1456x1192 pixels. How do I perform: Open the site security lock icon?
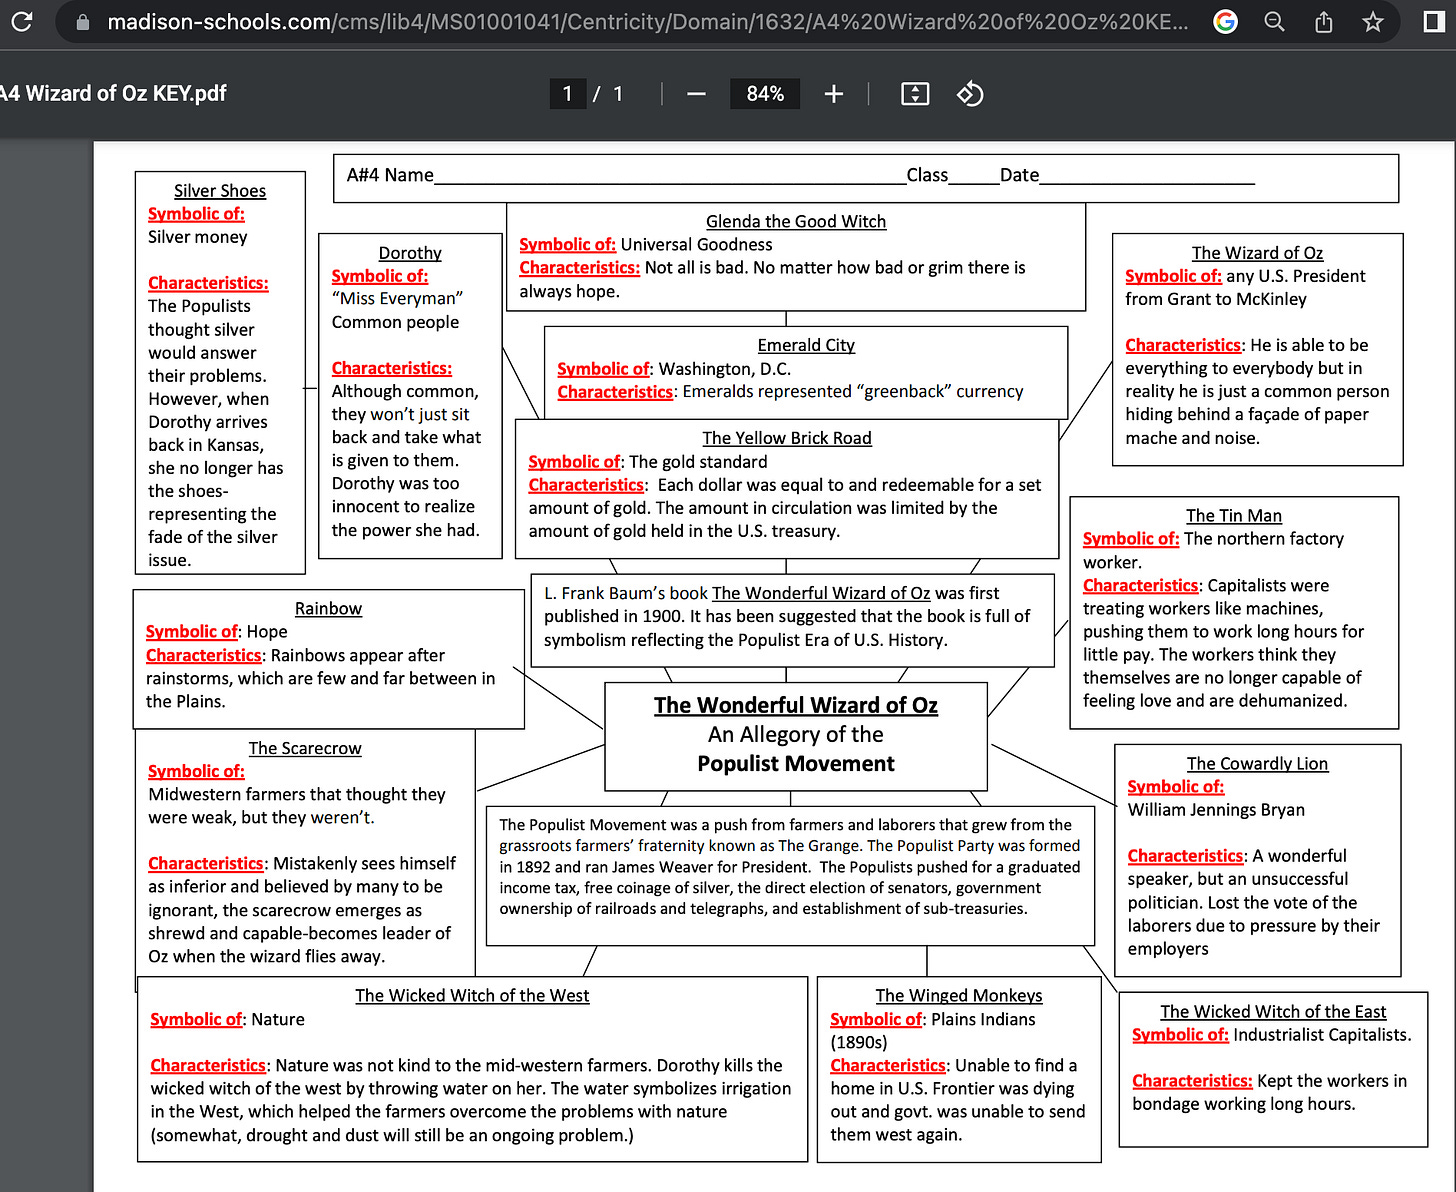[83, 22]
